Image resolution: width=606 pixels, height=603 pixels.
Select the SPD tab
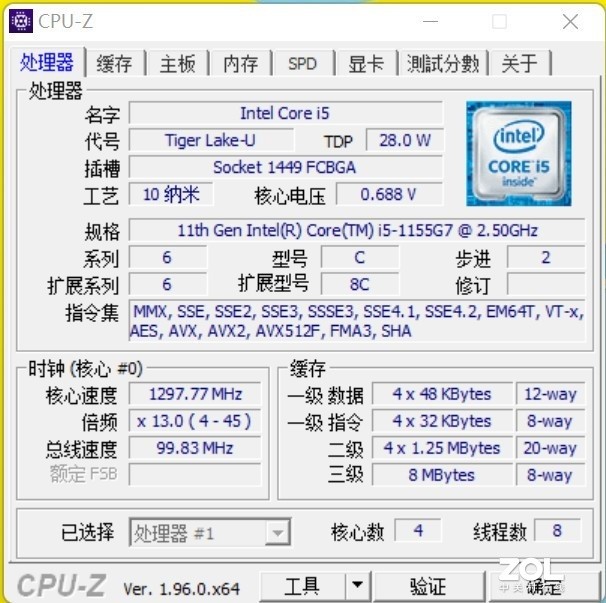(303, 63)
